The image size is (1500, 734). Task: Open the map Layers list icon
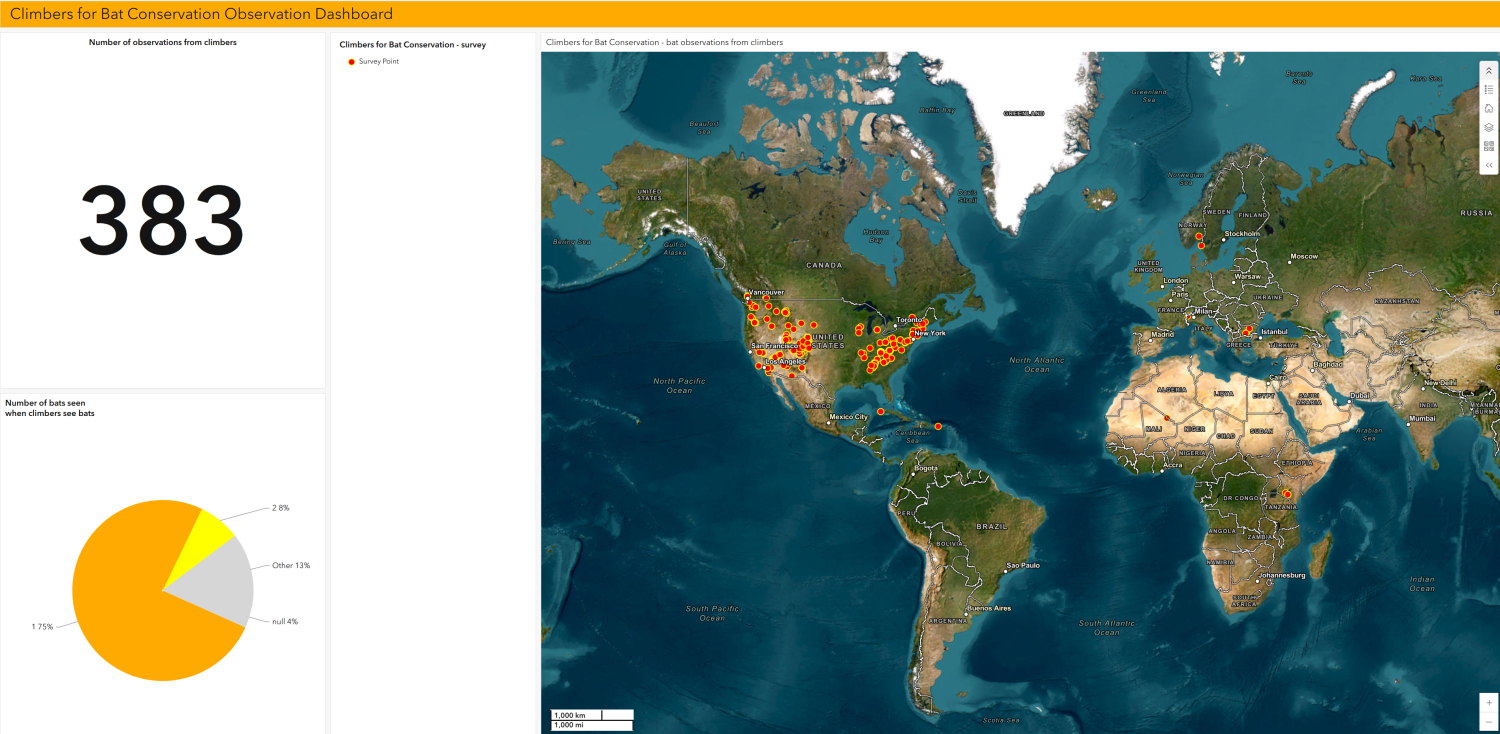[x=1489, y=127]
